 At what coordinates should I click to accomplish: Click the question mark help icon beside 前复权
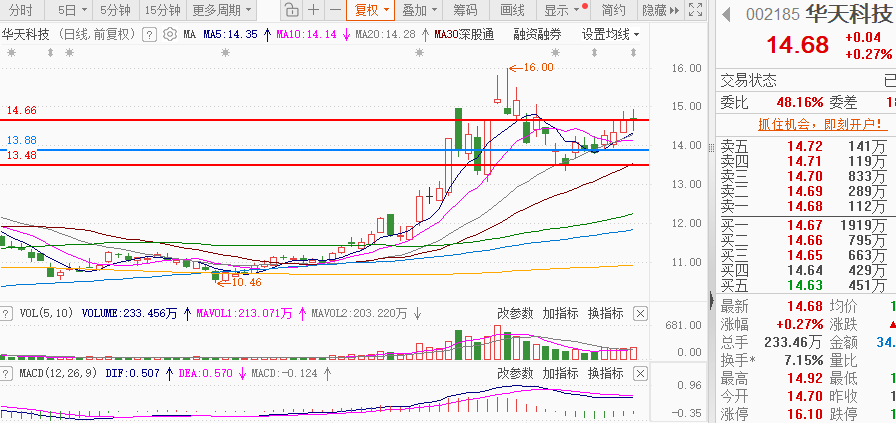pyautogui.click(x=149, y=35)
